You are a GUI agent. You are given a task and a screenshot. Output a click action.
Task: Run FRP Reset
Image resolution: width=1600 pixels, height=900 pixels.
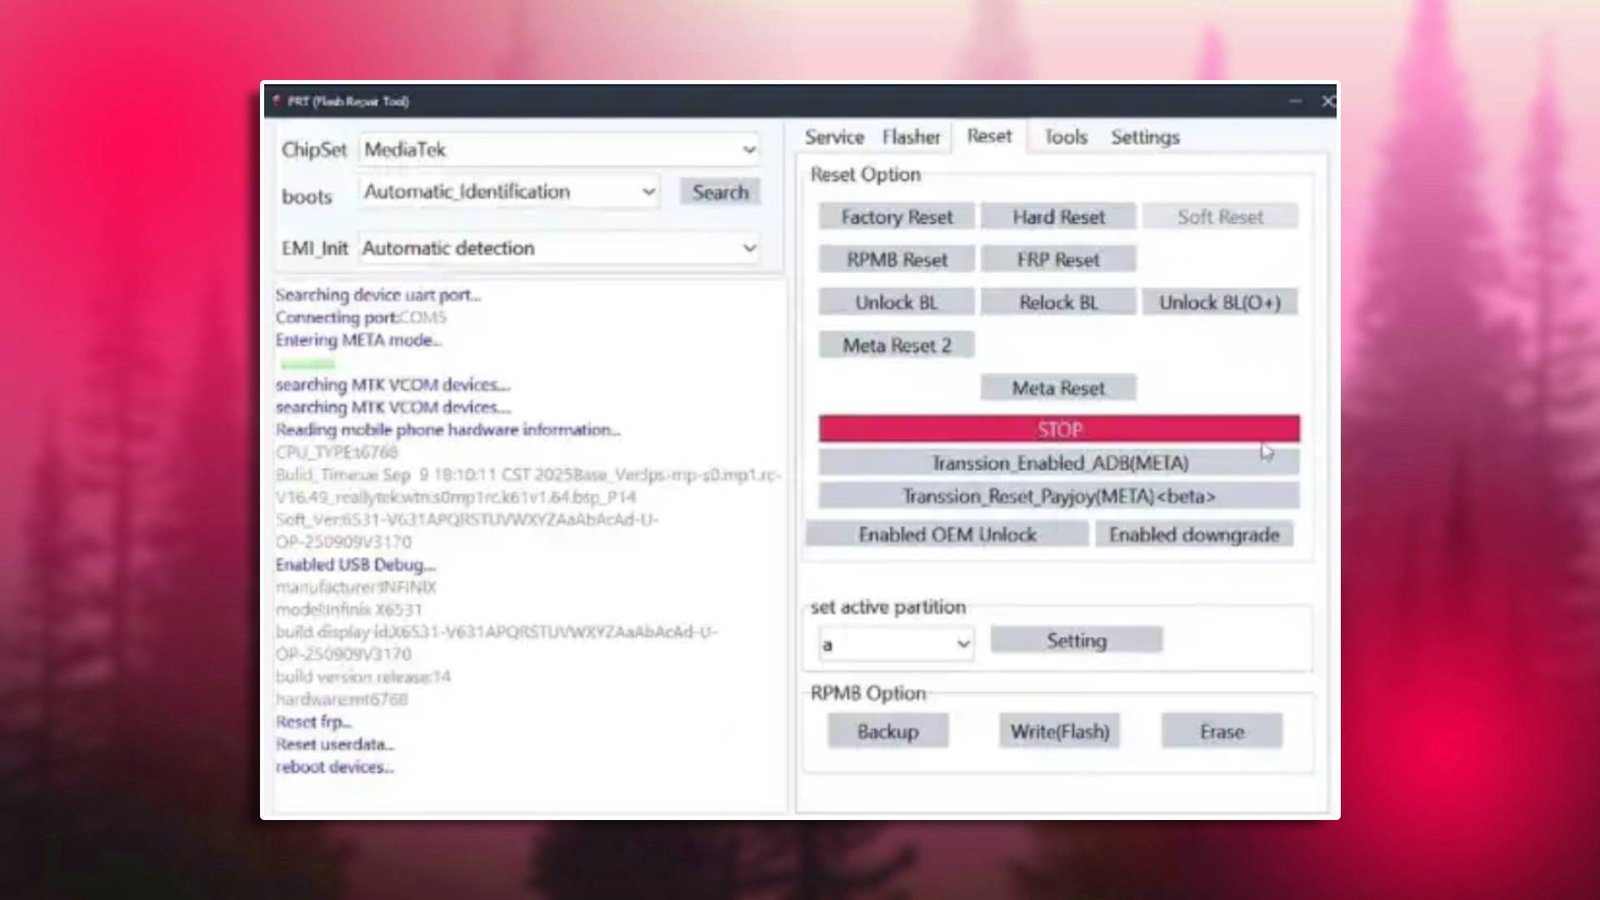pos(1058,259)
